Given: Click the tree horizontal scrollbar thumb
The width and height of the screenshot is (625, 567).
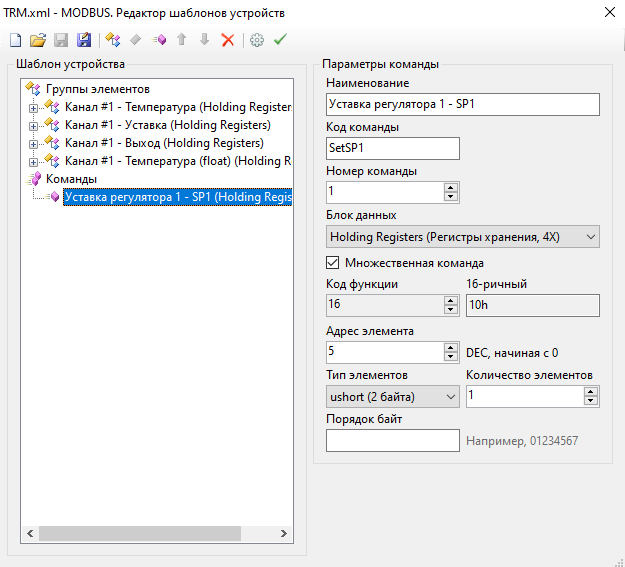Looking at the screenshot, I should 140,534.
